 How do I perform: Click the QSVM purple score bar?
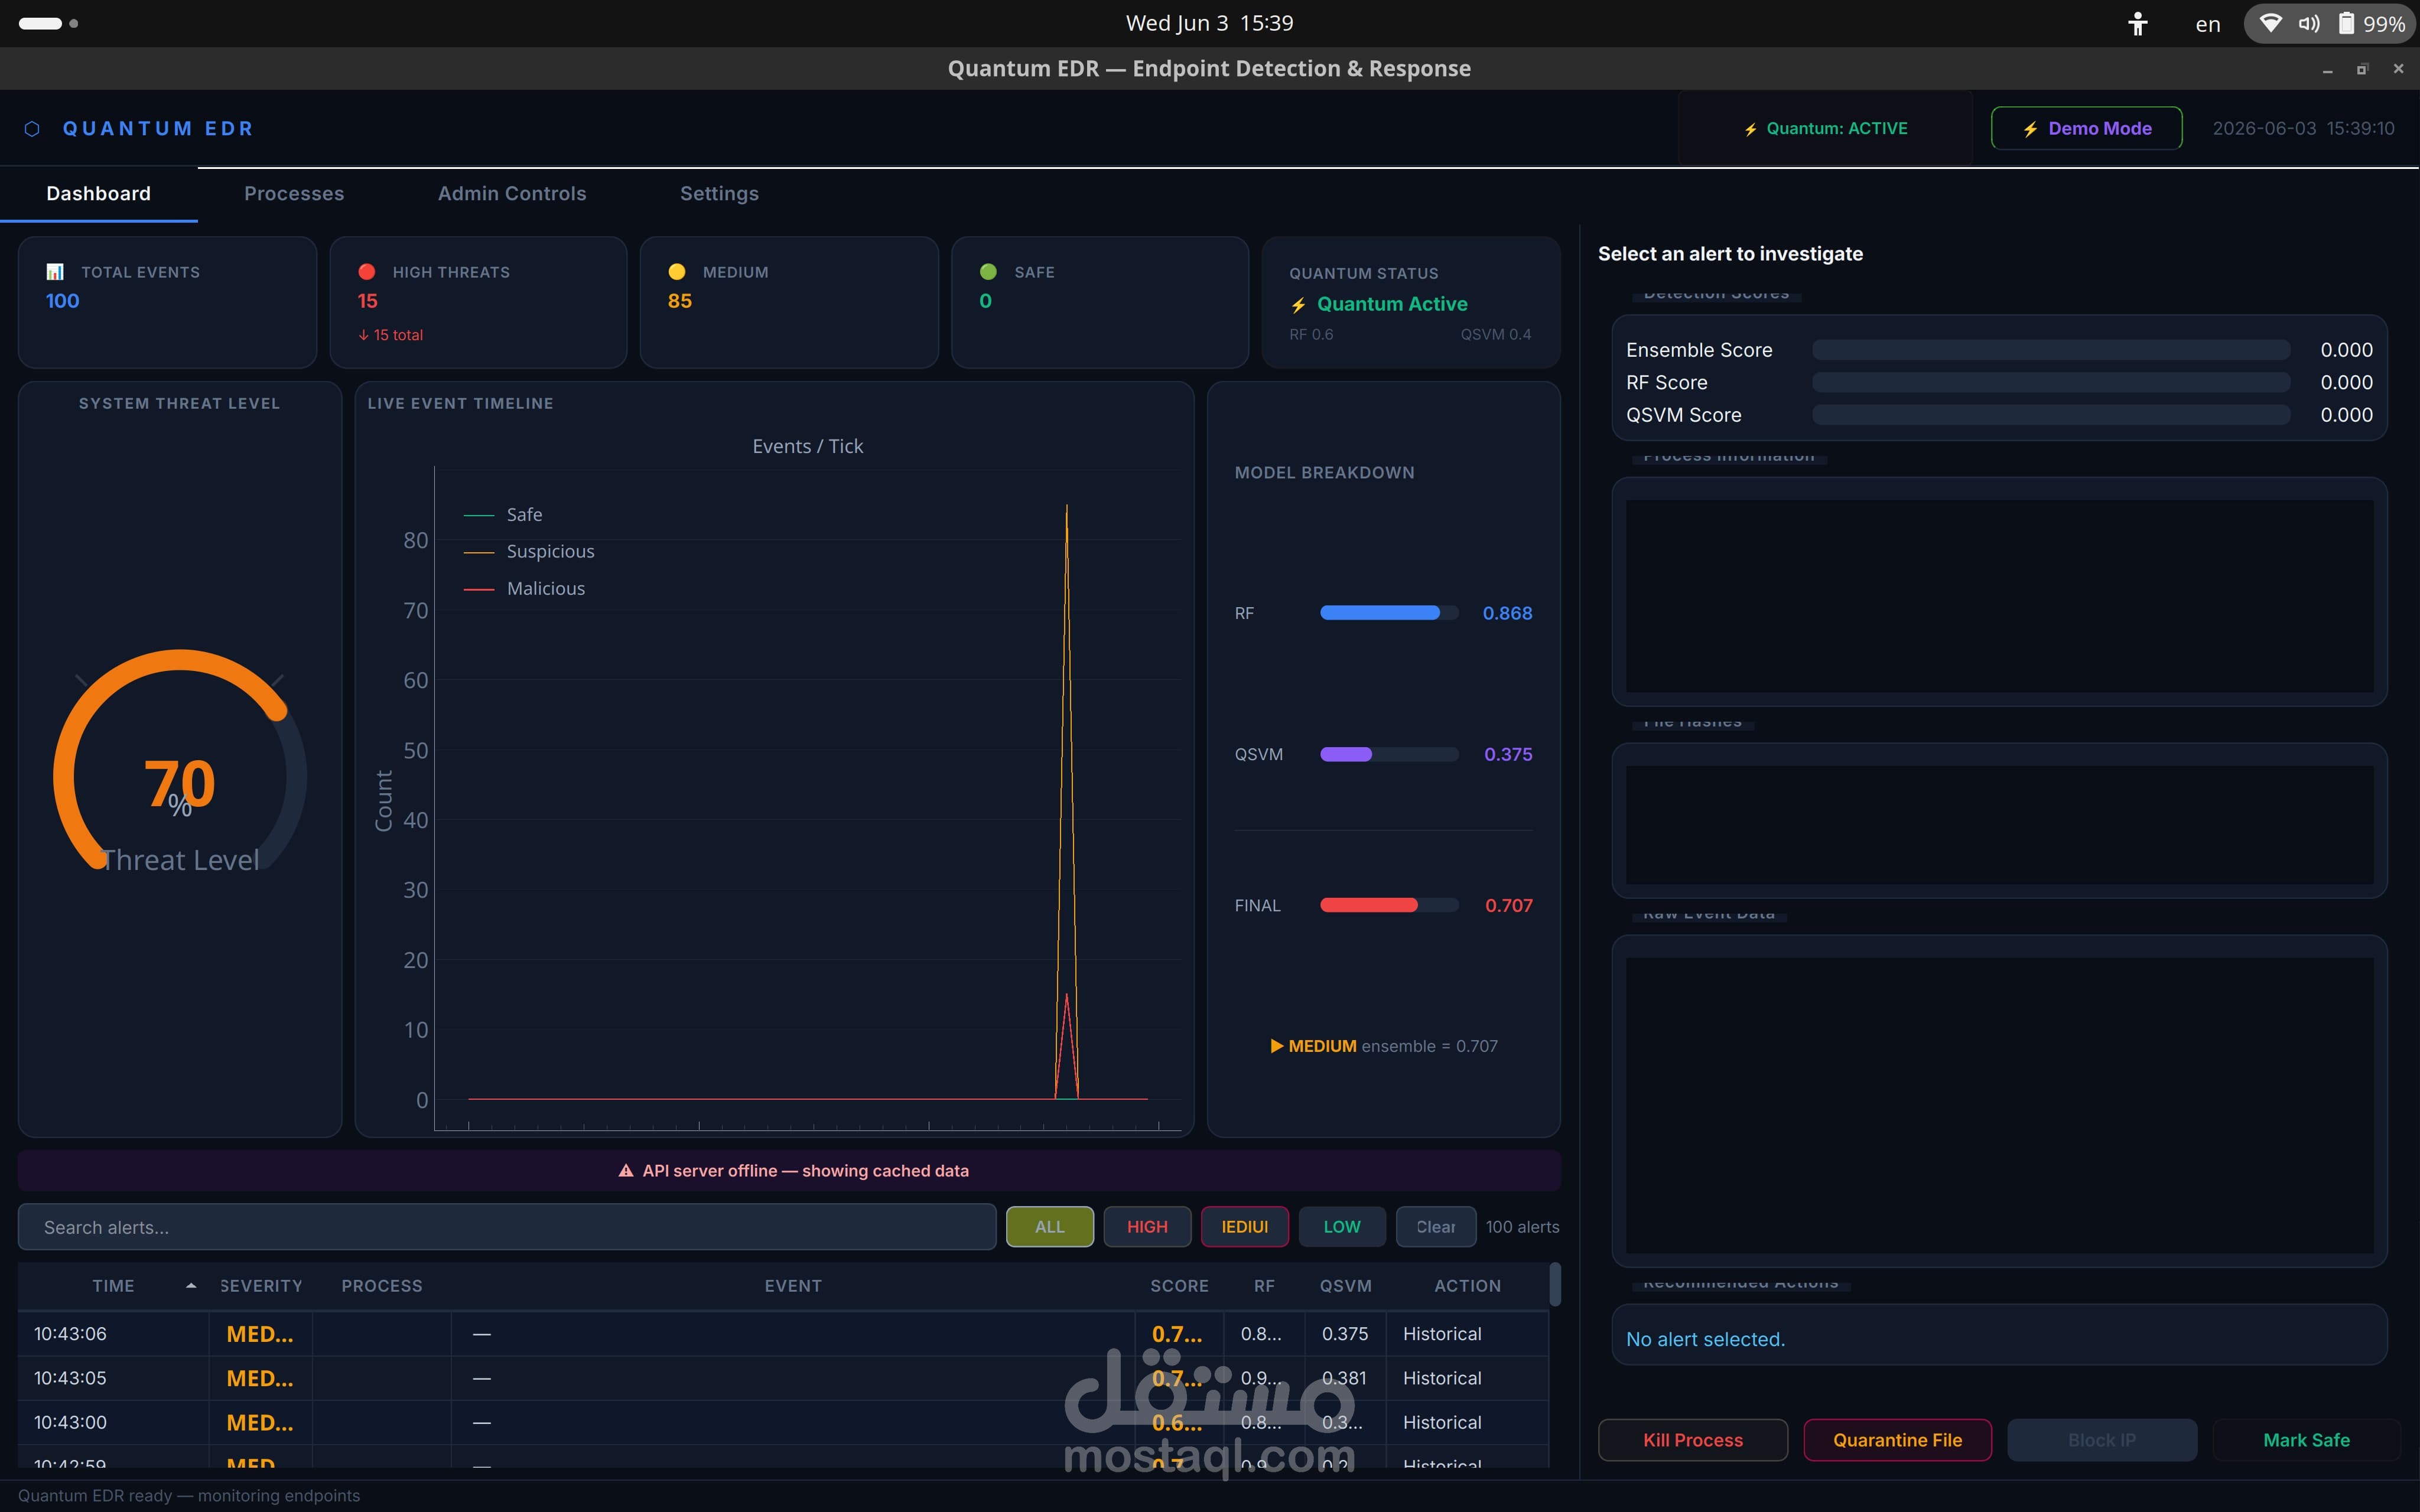pyautogui.click(x=1389, y=754)
